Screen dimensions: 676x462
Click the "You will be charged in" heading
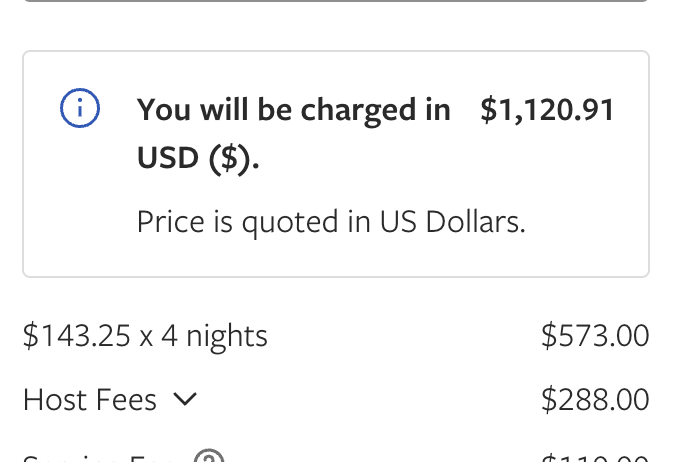pyautogui.click(x=293, y=110)
